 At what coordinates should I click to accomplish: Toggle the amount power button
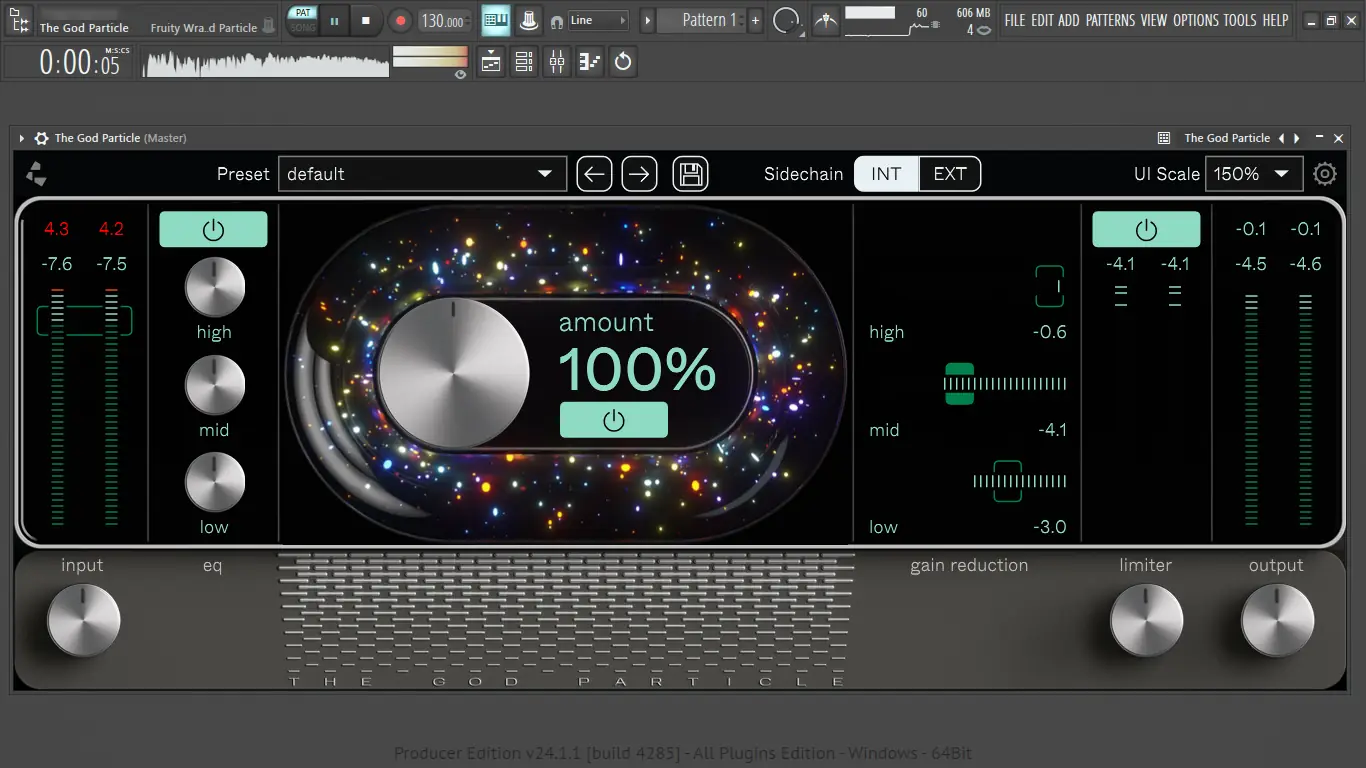pos(613,420)
